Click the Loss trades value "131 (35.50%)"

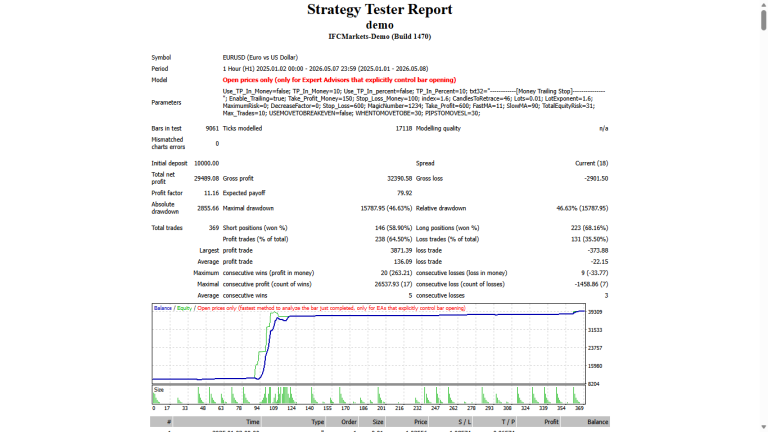(x=590, y=240)
